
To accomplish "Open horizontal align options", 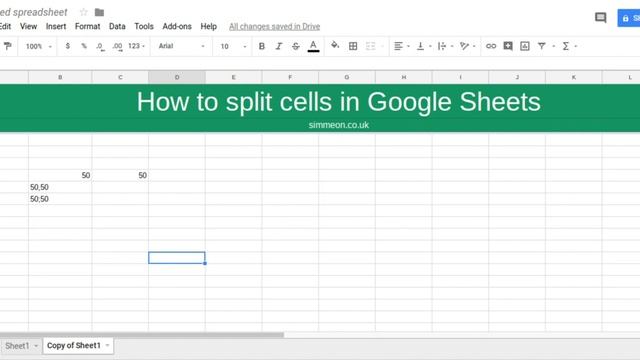I will (x=398, y=46).
